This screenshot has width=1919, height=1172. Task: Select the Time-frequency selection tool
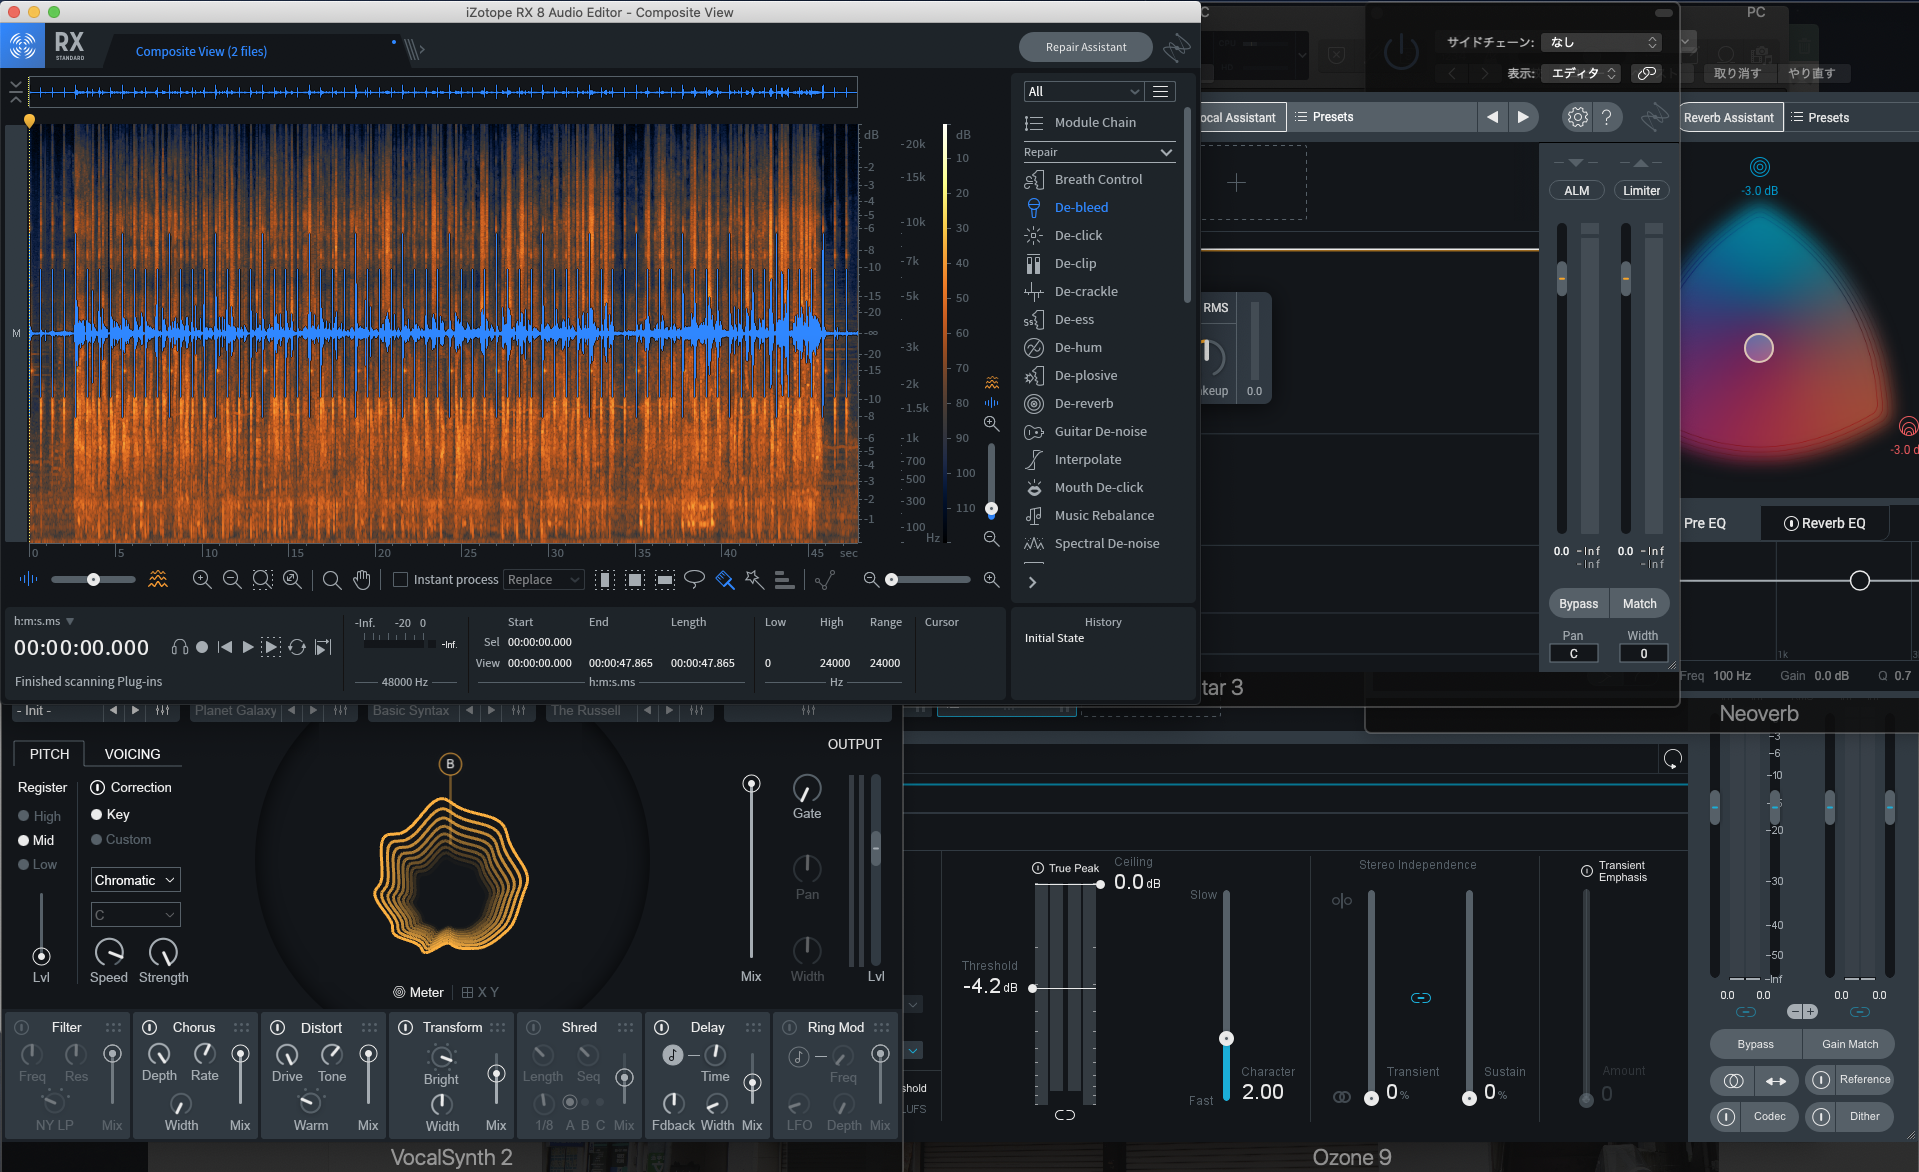(x=634, y=580)
